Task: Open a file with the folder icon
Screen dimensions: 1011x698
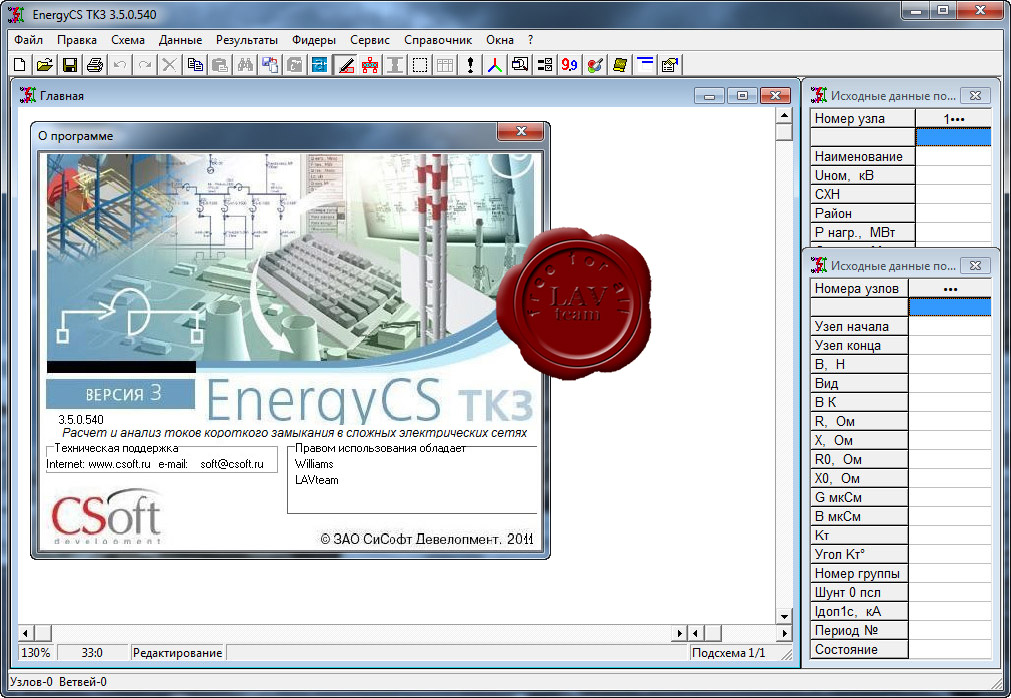Action: point(44,64)
